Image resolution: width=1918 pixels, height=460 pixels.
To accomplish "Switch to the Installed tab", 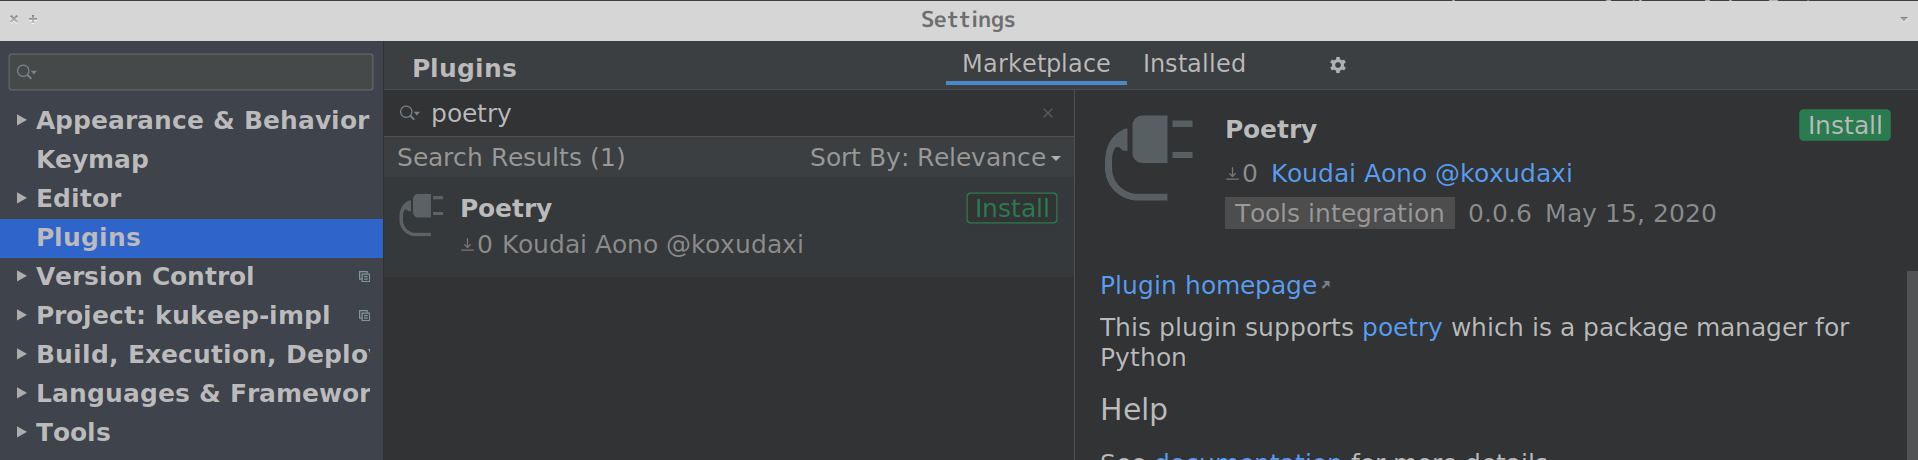I will pyautogui.click(x=1194, y=64).
